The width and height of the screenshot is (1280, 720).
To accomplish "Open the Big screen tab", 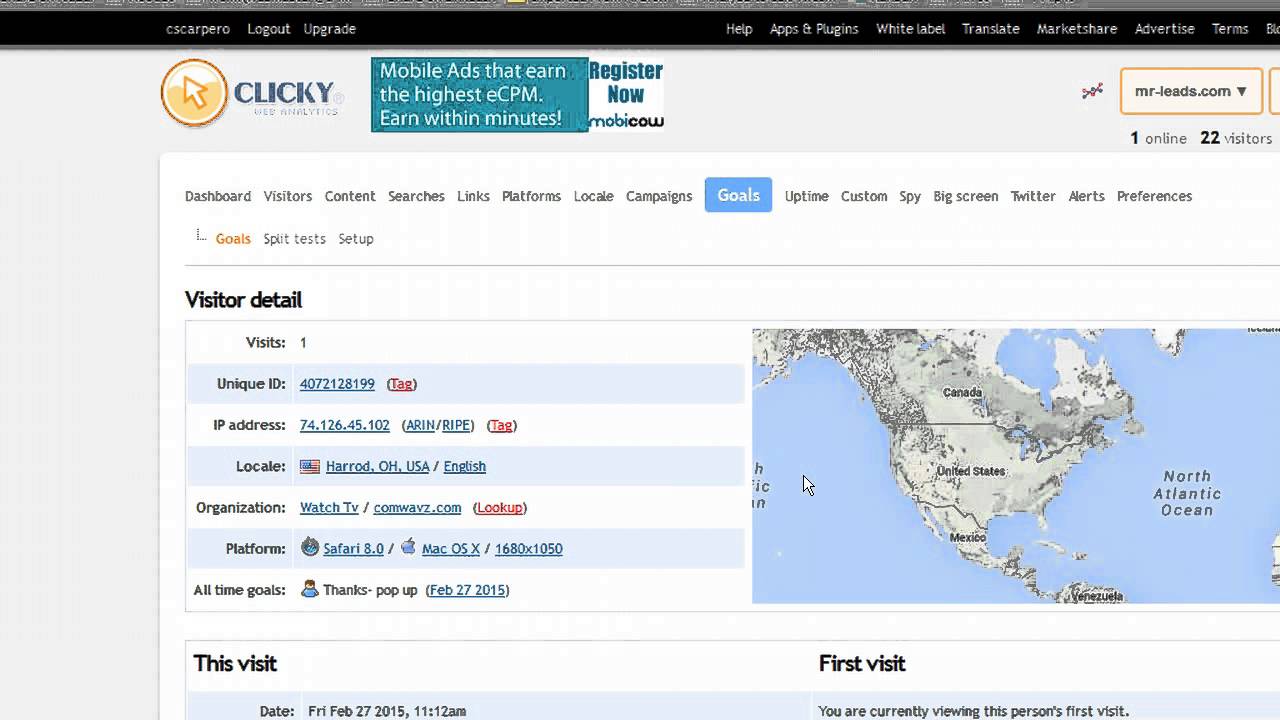I will click(966, 196).
